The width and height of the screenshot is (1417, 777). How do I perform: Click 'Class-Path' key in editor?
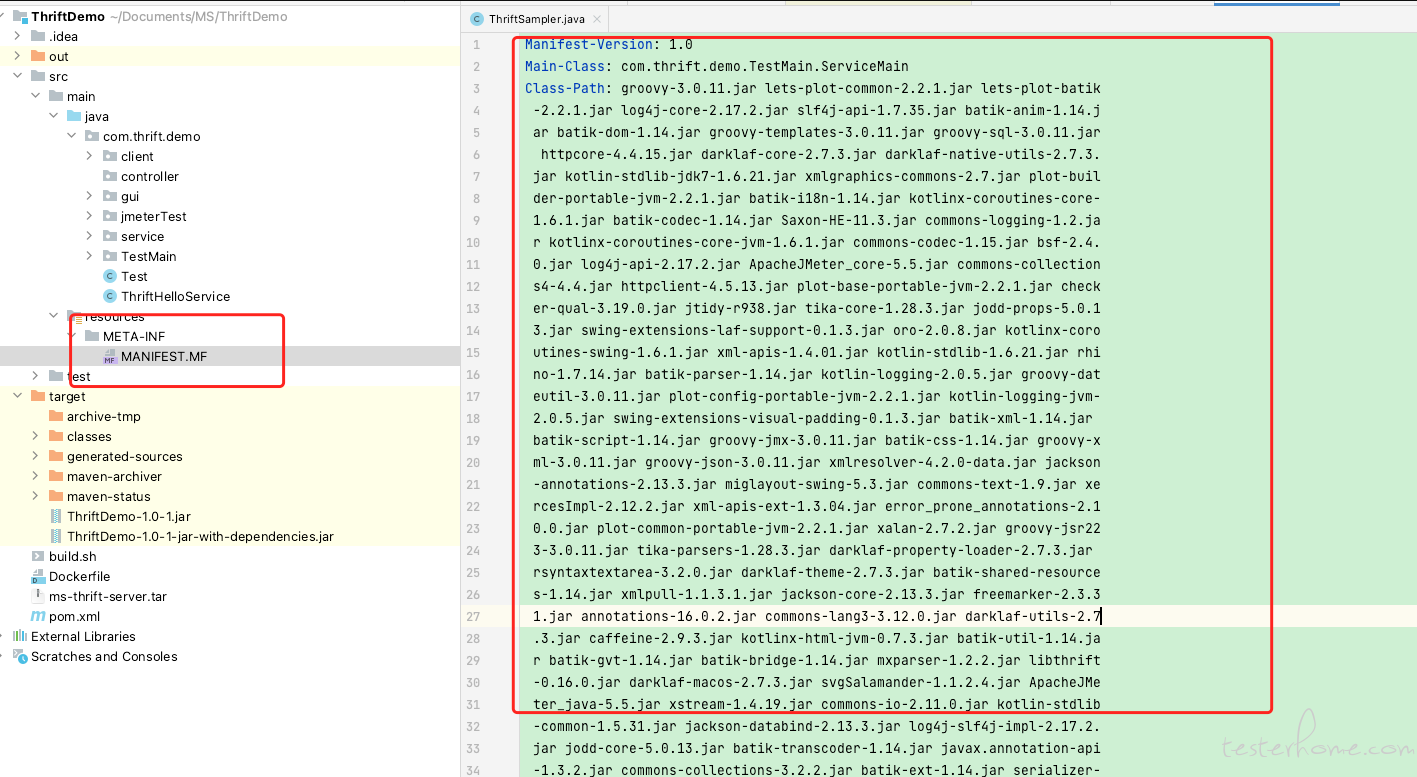tap(565, 88)
